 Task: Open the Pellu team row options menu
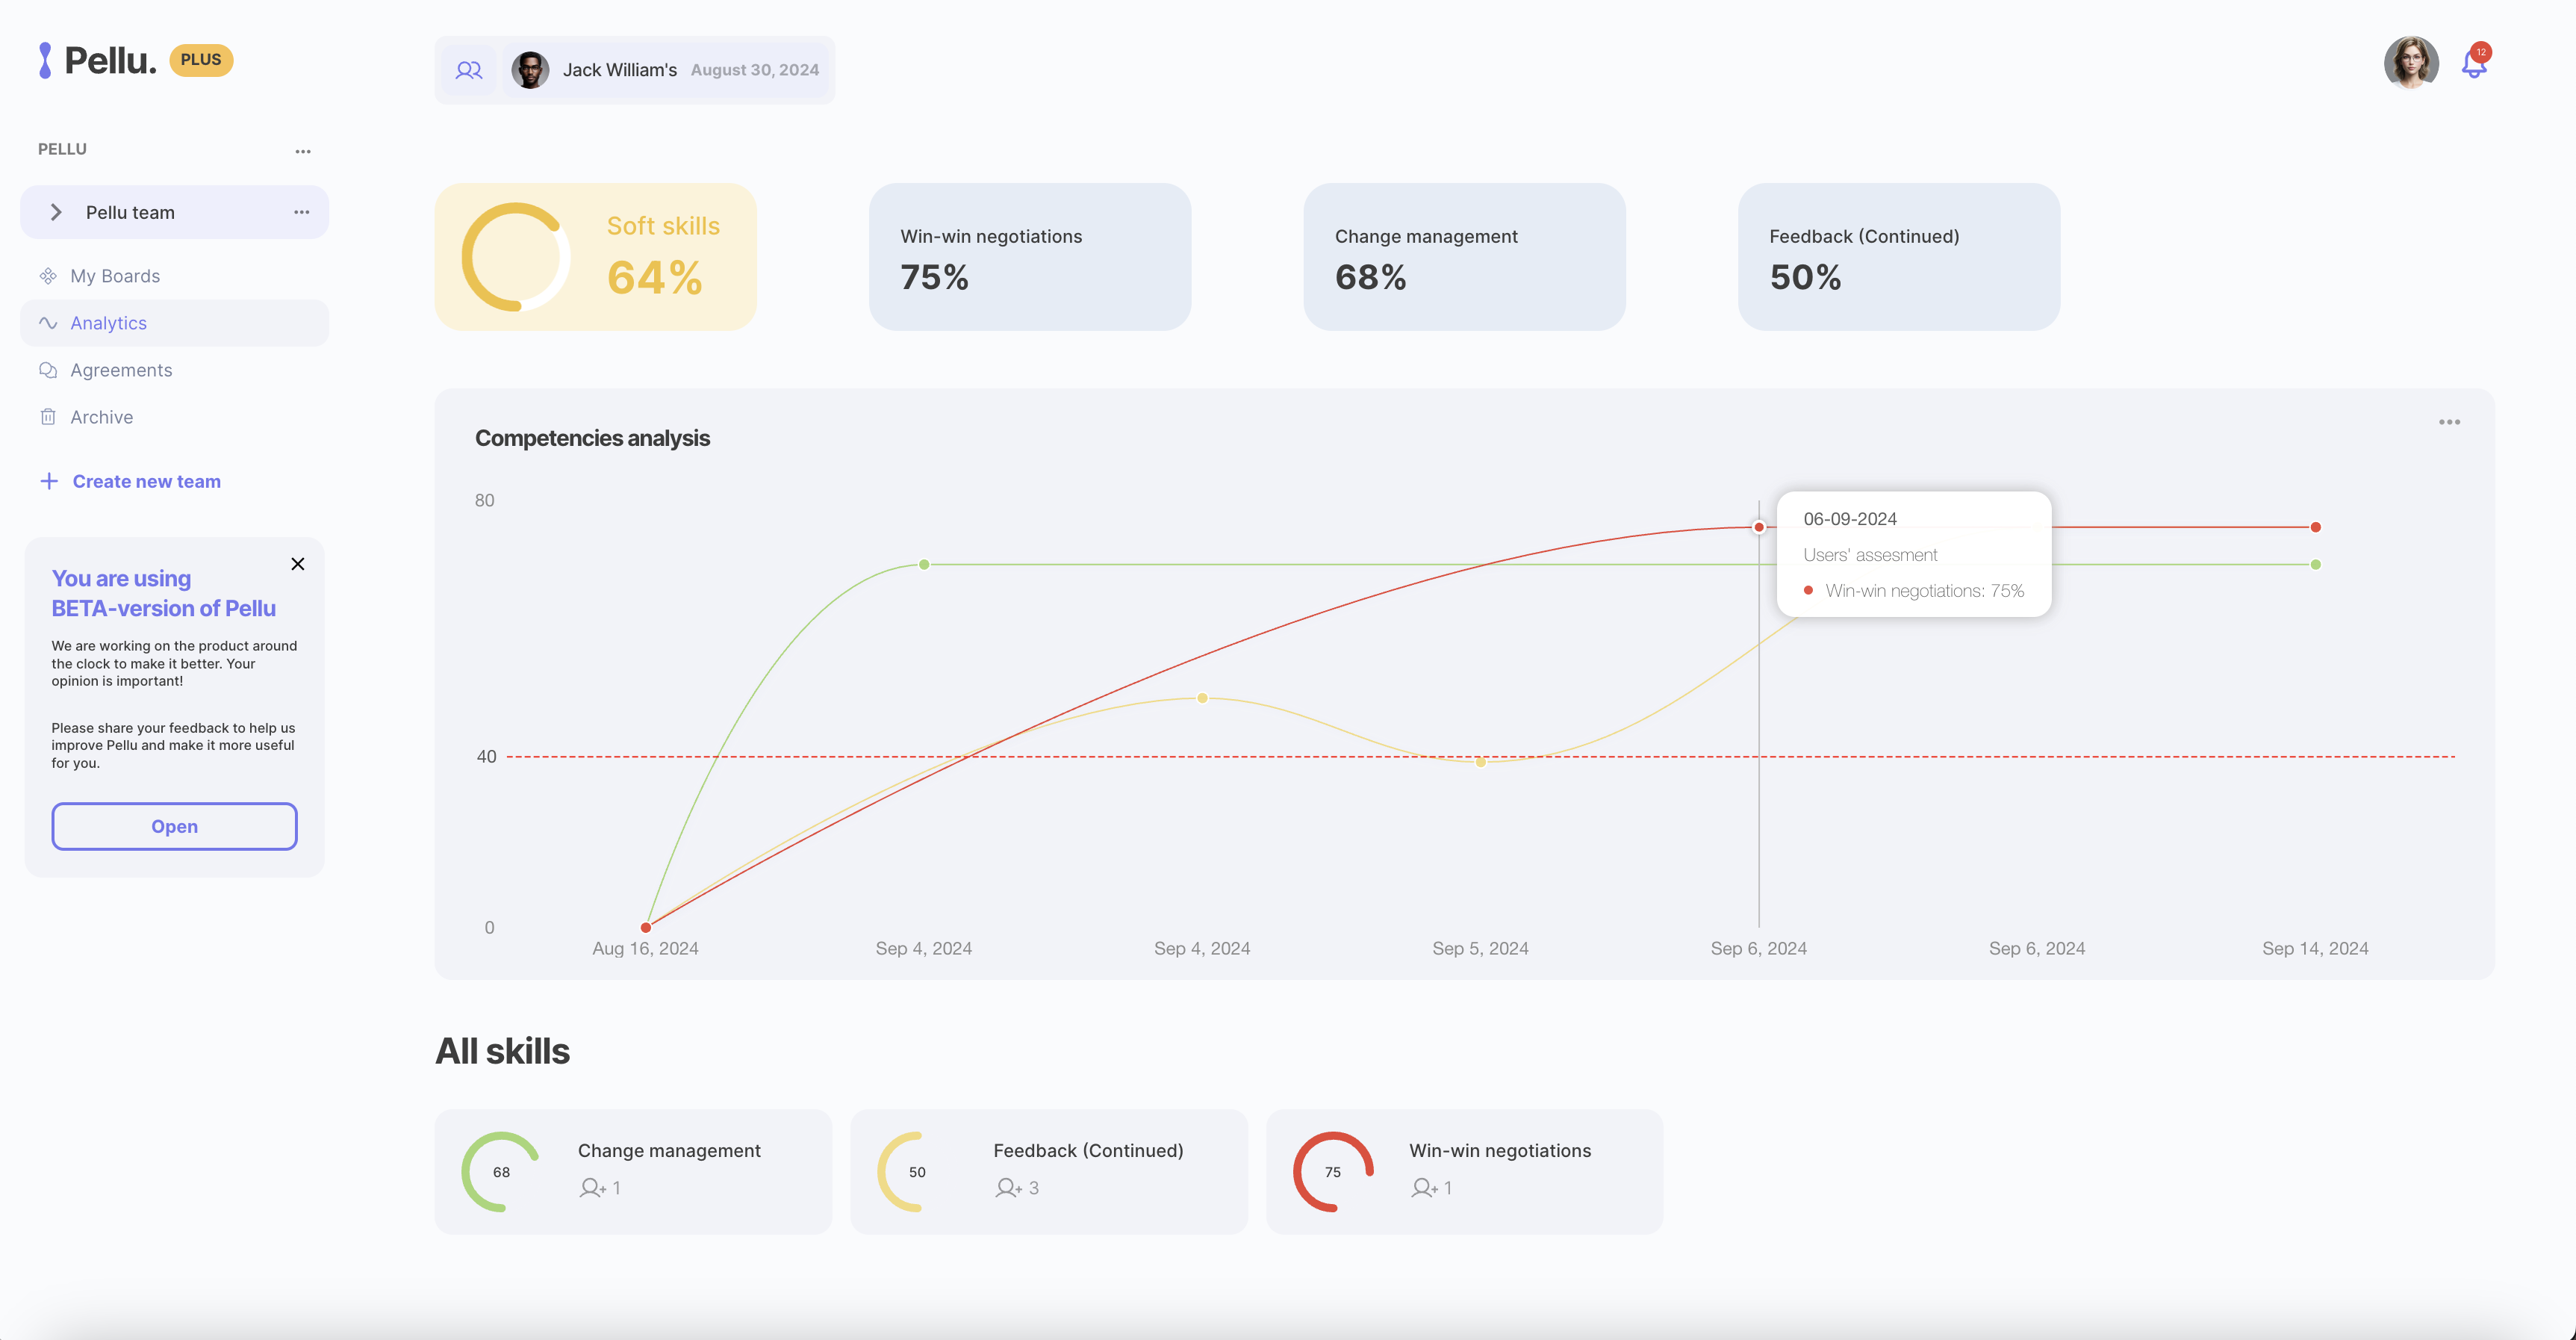point(301,212)
